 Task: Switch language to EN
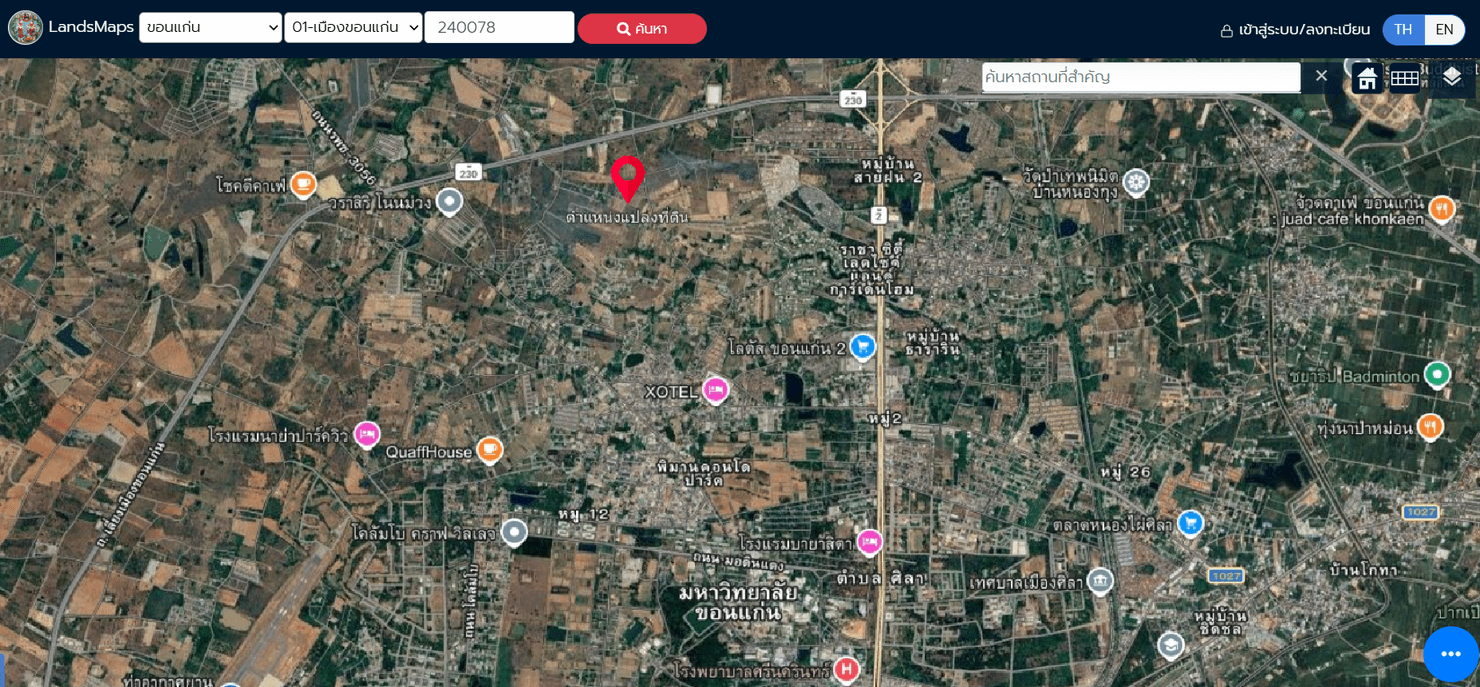[x=1444, y=29]
